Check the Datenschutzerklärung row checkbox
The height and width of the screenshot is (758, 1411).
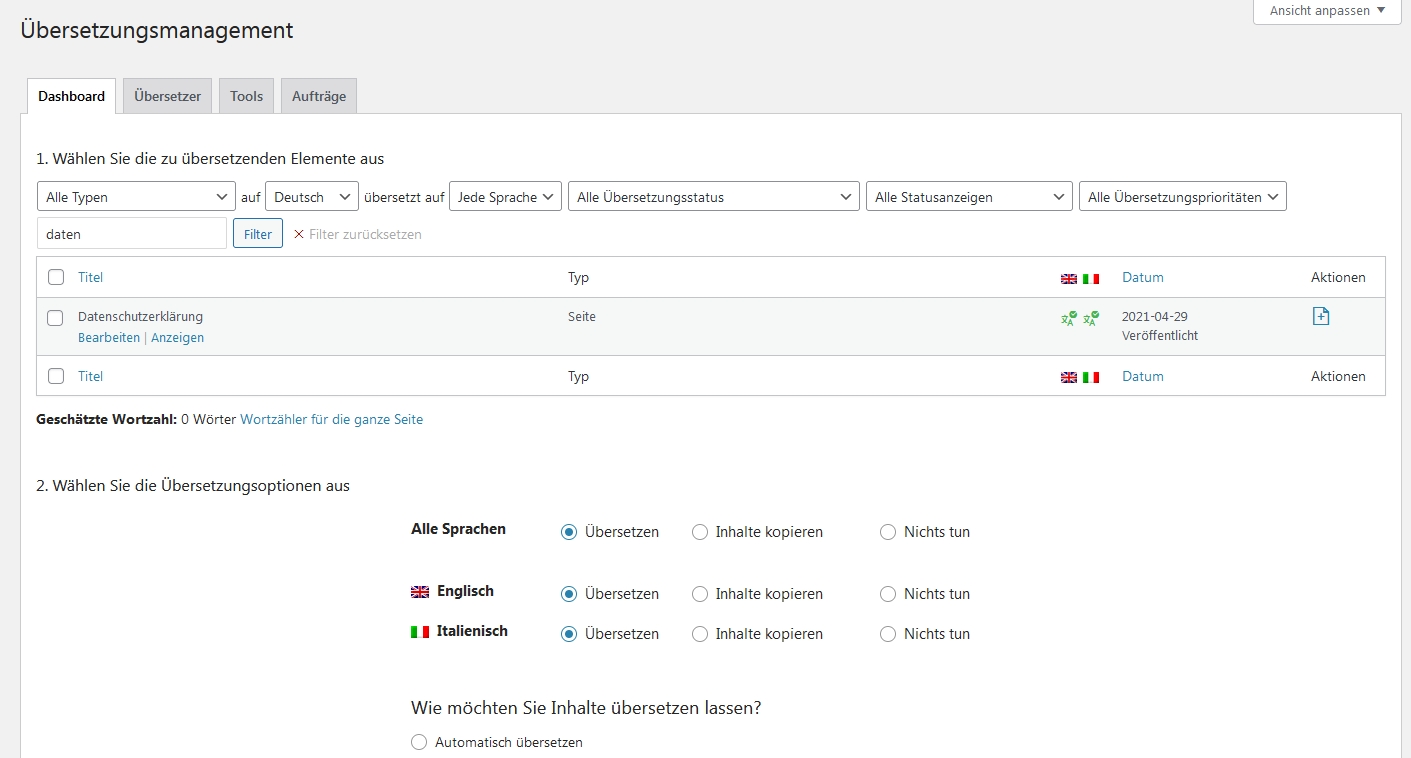56,318
